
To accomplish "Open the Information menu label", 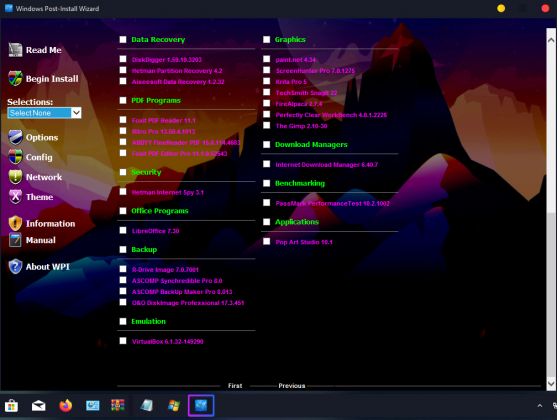I will (x=50, y=224).
